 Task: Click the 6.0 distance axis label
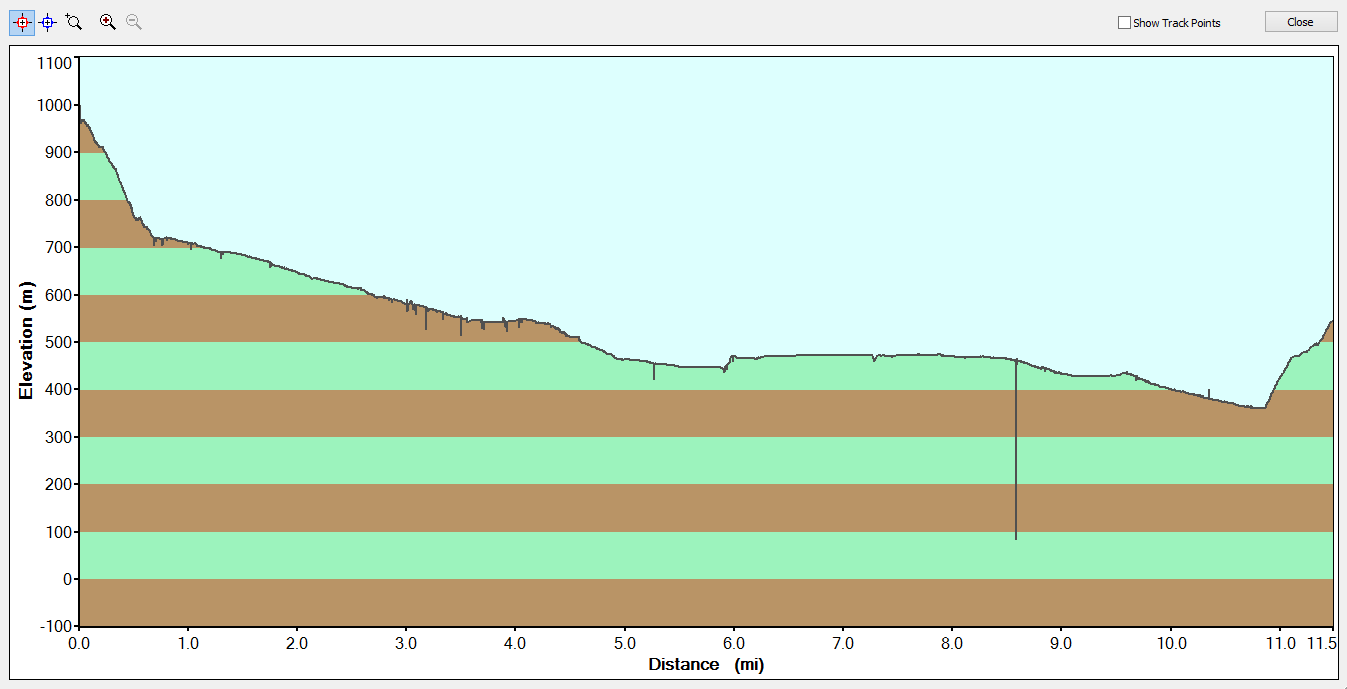tap(734, 643)
